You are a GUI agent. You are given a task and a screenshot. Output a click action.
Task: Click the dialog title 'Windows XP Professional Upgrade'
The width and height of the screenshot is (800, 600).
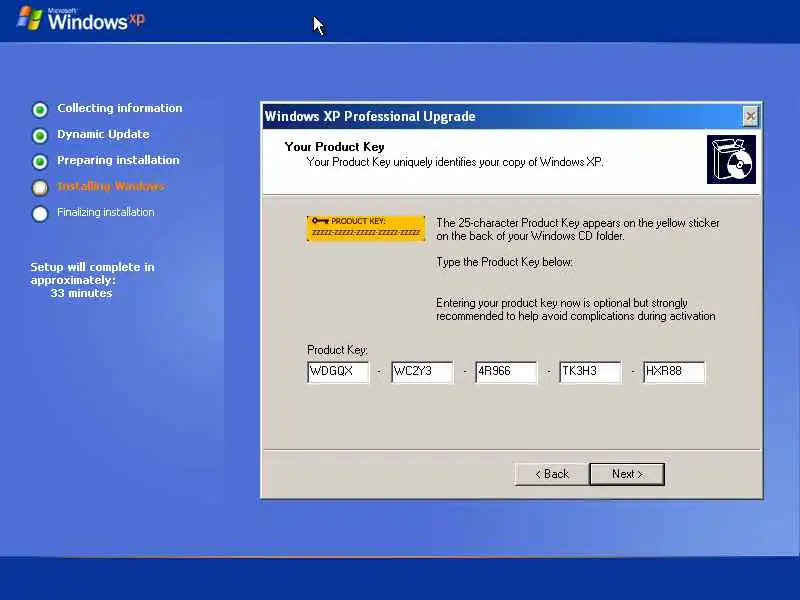tap(370, 116)
